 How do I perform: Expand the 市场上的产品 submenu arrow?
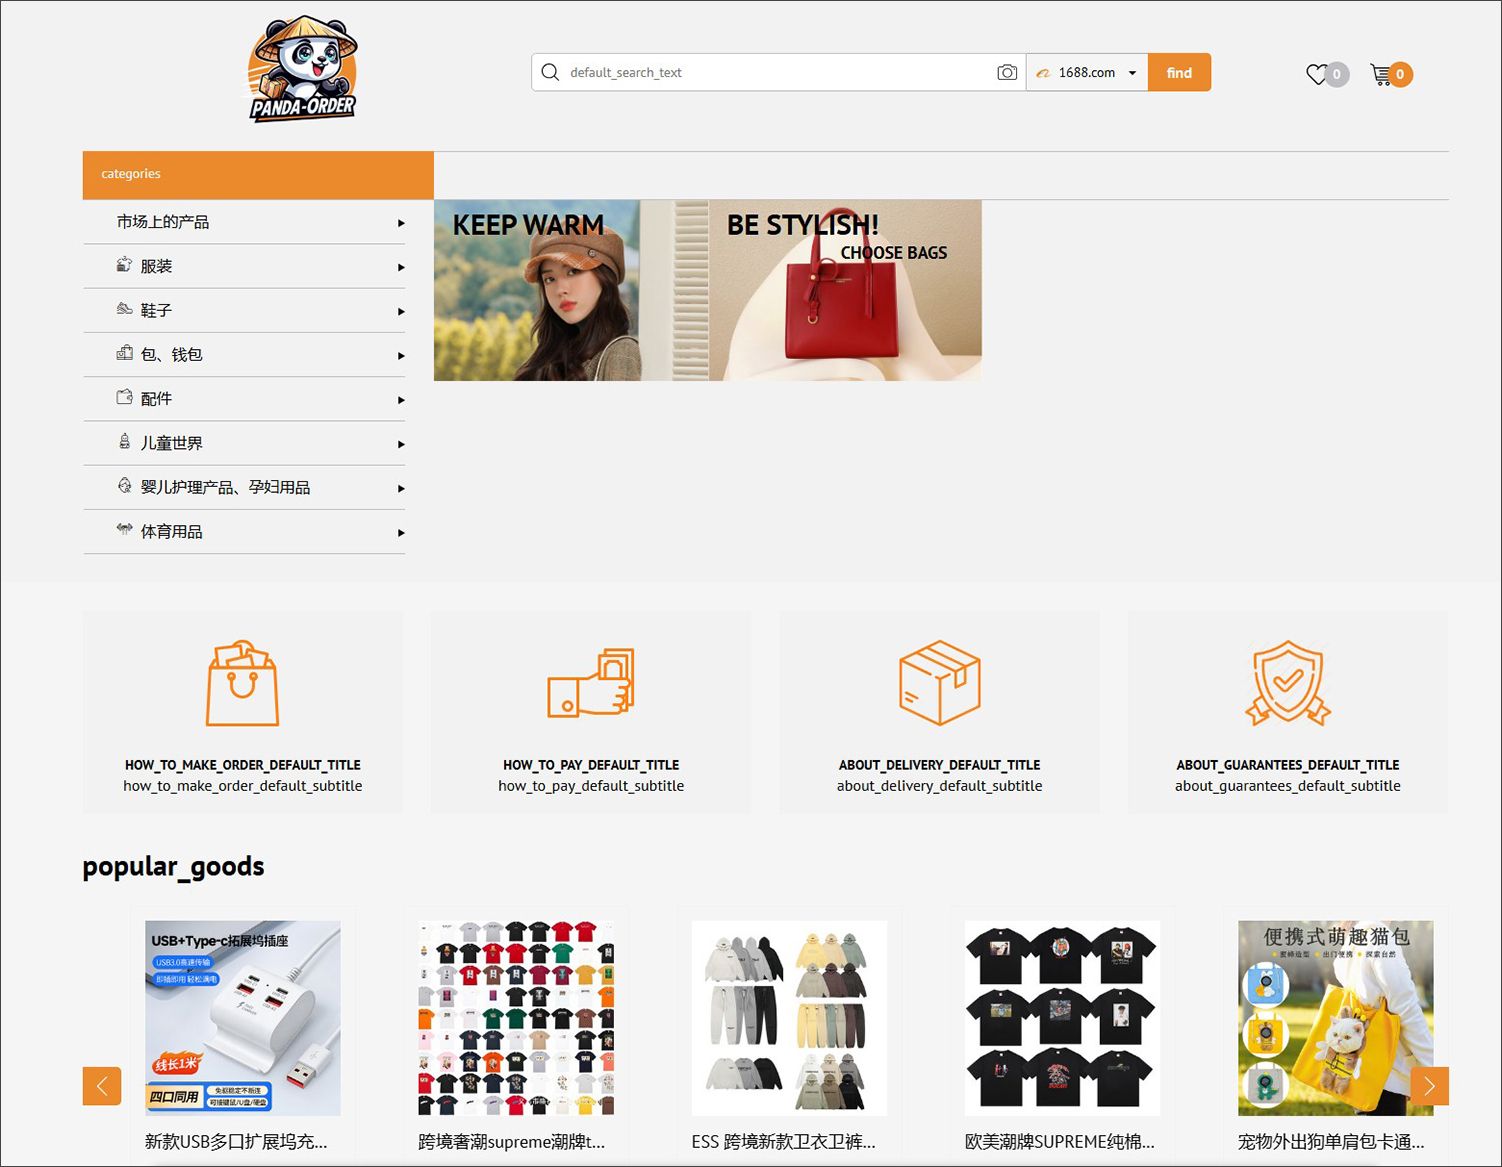click(401, 223)
